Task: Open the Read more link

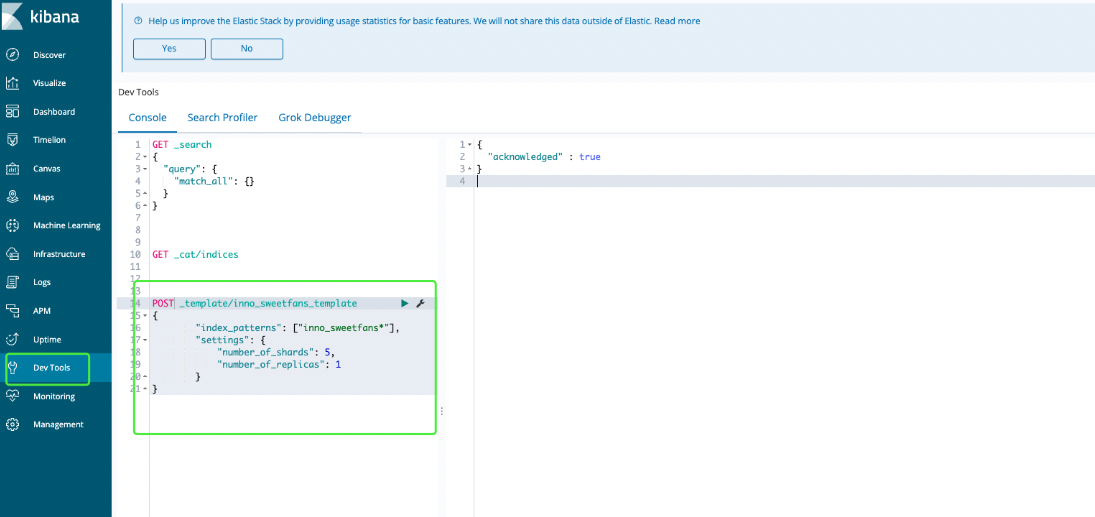Action: (677, 20)
